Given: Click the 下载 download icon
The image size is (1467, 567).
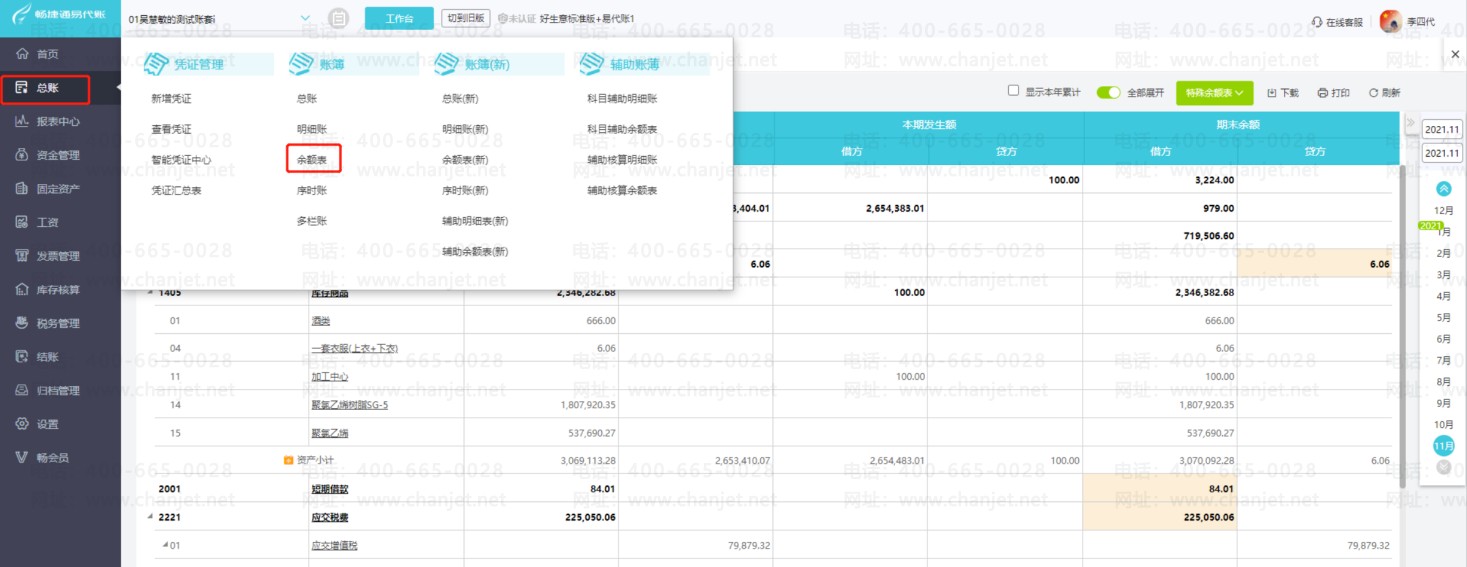Looking at the screenshot, I should click(1272, 93).
